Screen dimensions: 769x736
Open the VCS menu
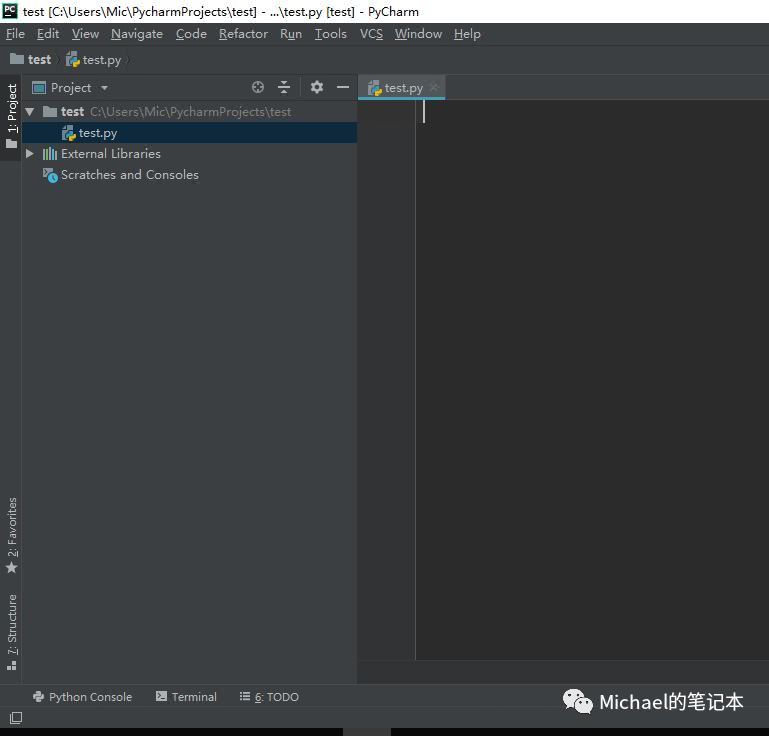371,34
